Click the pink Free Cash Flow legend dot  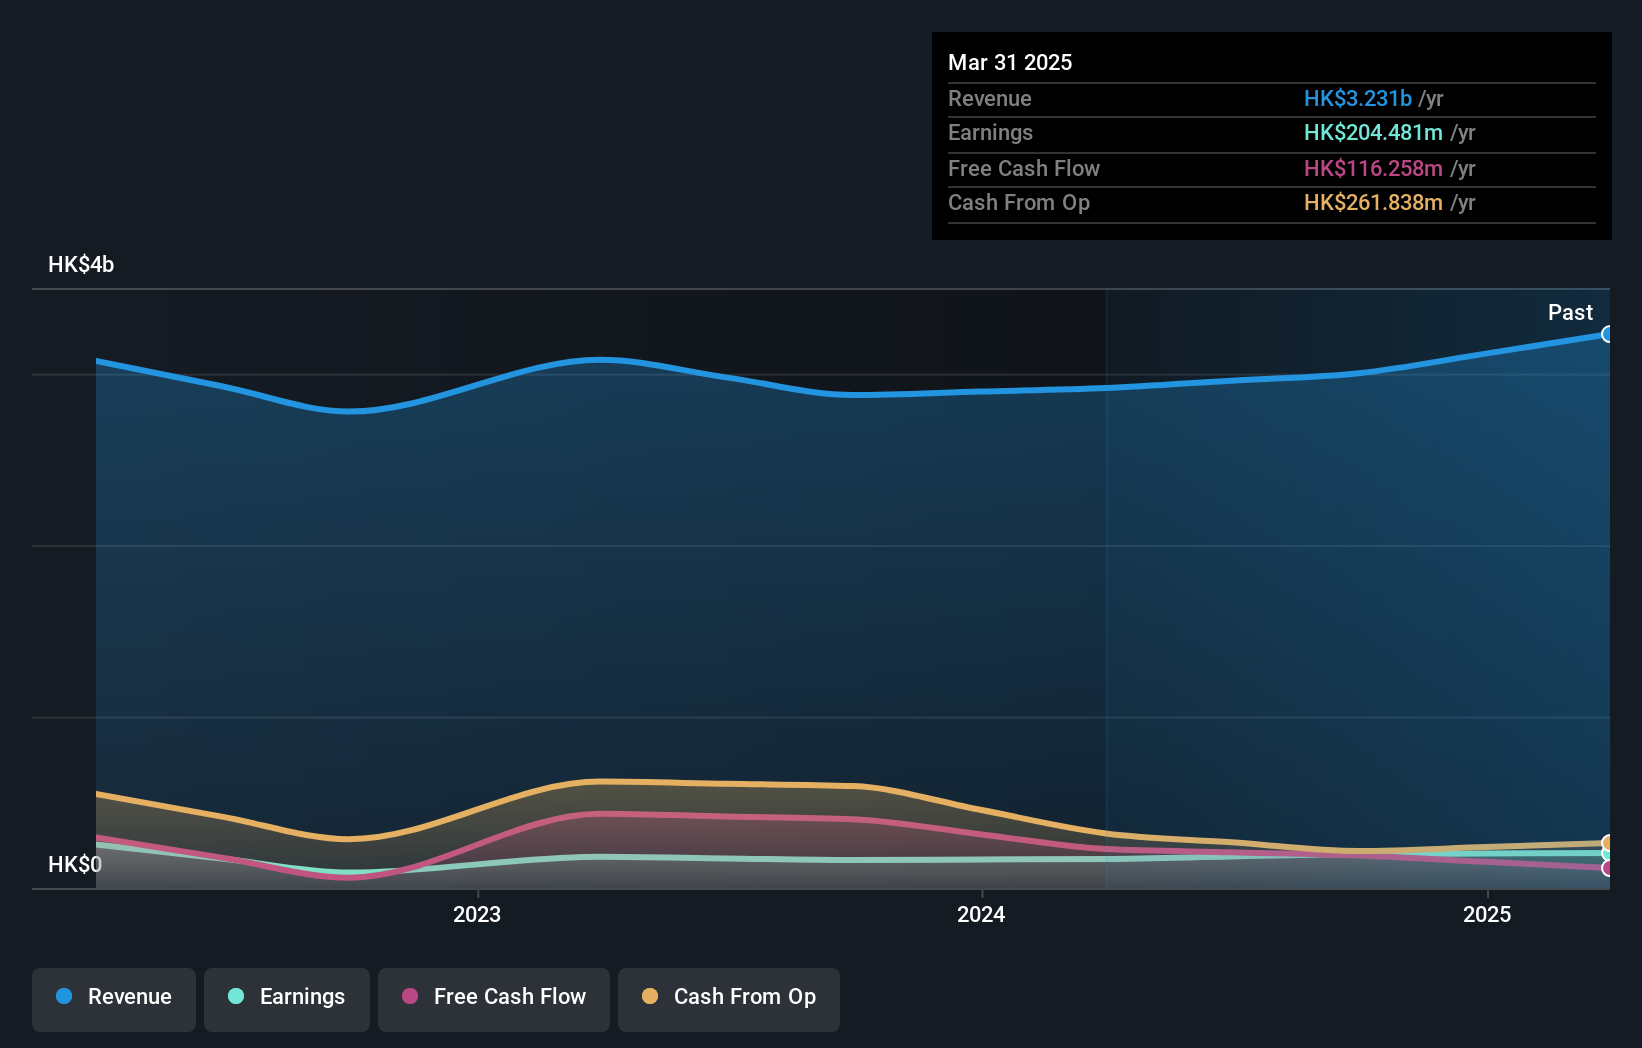pyautogui.click(x=410, y=997)
